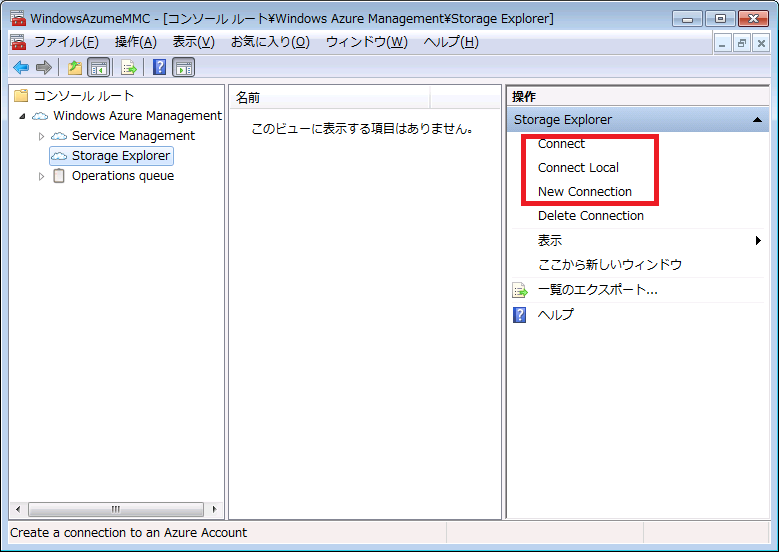779x552 pixels.
Task: Click the Storage Explorer cloud icon
Action: (x=59, y=156)
